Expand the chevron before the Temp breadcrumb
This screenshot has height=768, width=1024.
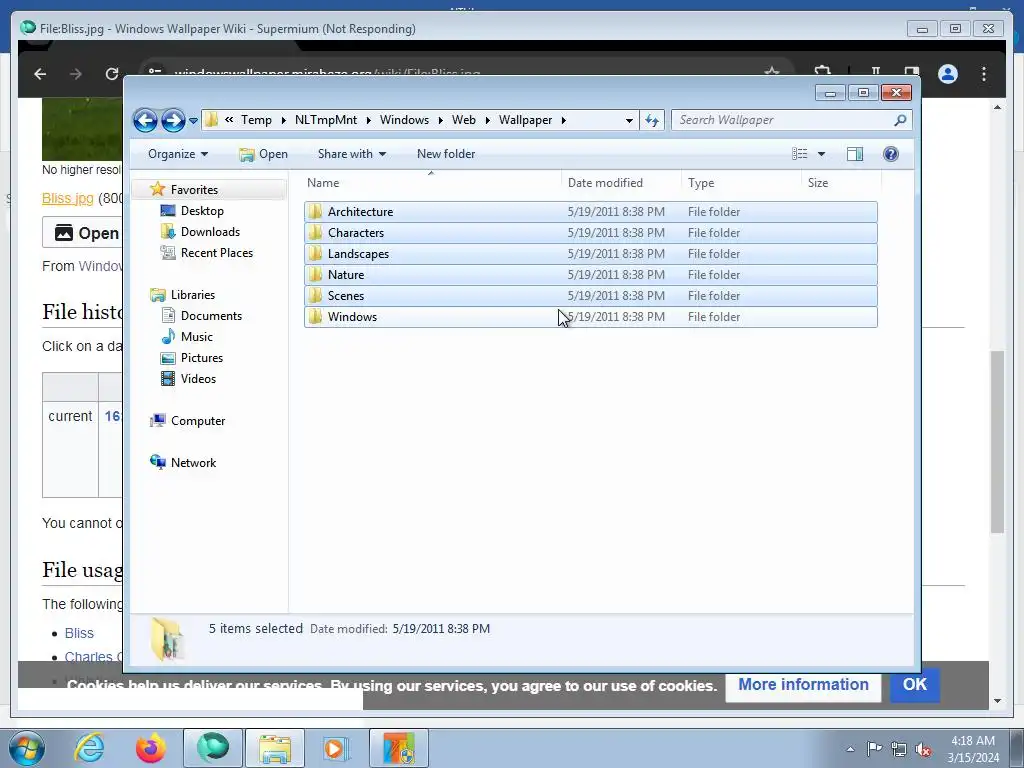tap(229, 120)
